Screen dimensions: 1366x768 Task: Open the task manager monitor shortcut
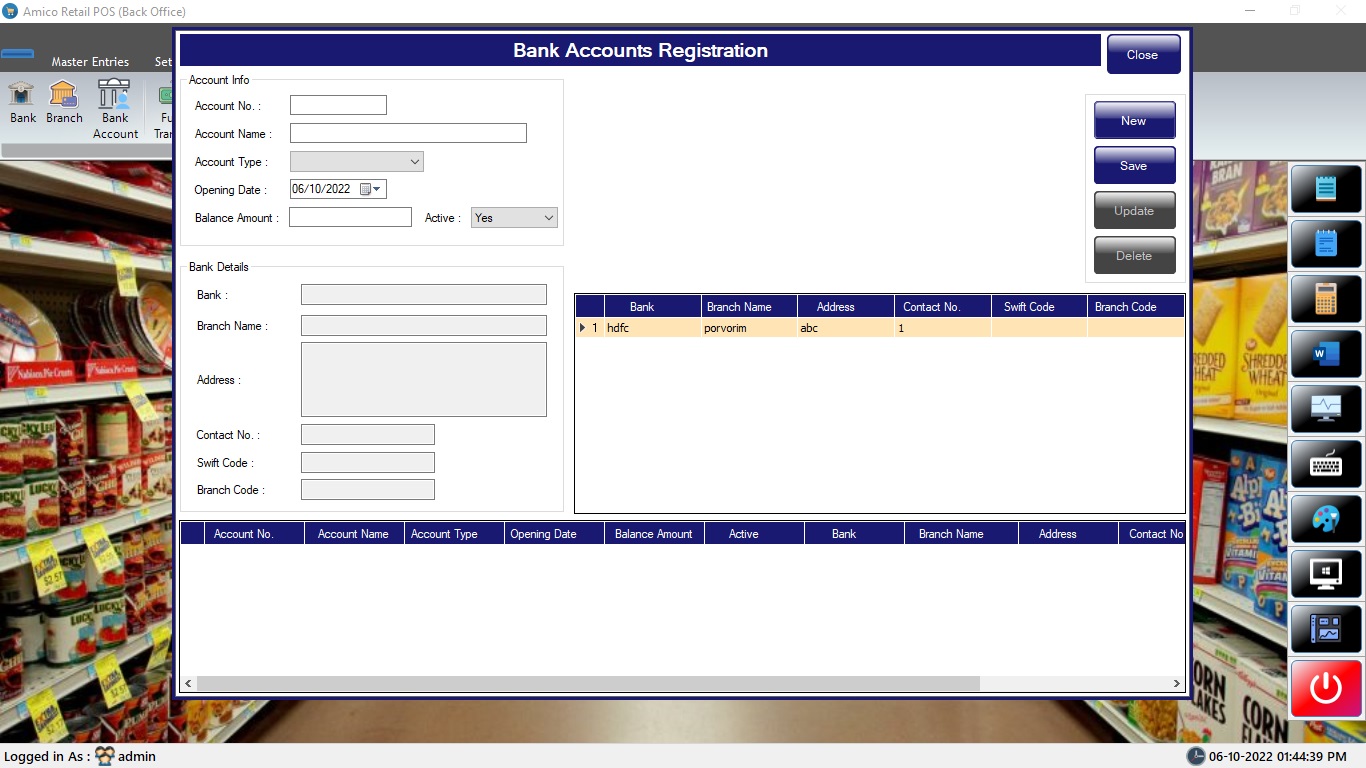point(1326,408)
